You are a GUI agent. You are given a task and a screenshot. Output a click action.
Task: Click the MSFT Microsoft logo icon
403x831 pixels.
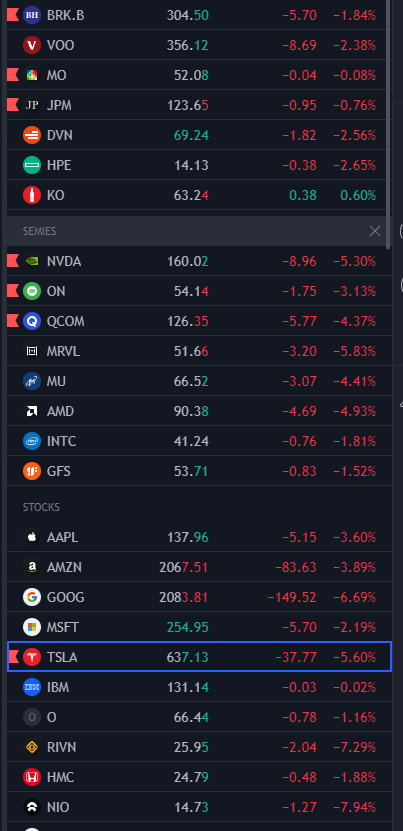coord(32,627)
